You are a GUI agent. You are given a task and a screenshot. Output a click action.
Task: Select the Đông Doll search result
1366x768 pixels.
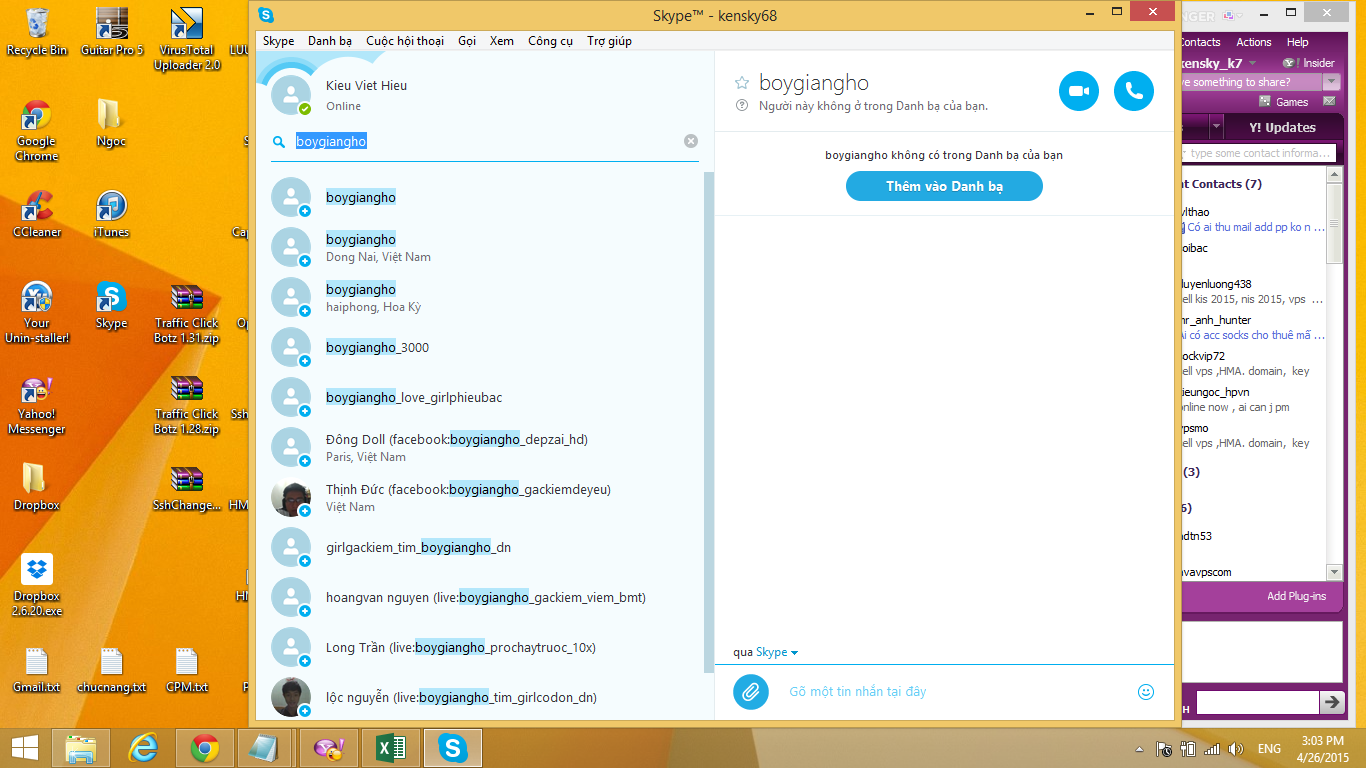click(485, 447)
